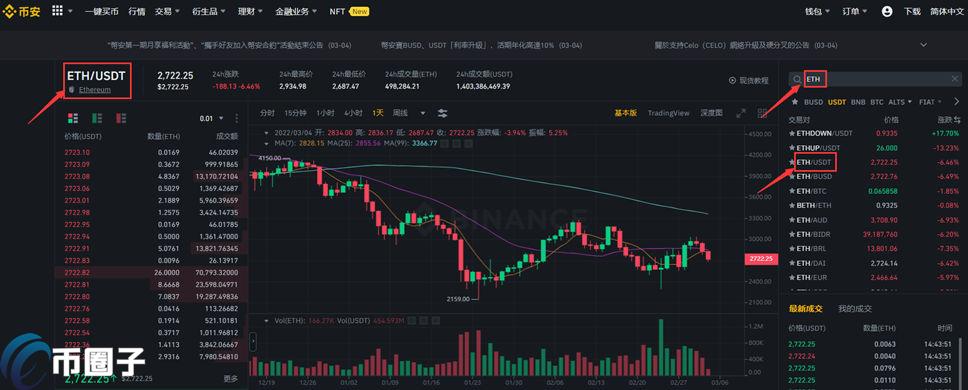The image size is (968, 390).
Task: Open order book more options icon
Action: [x=236, y=118]
